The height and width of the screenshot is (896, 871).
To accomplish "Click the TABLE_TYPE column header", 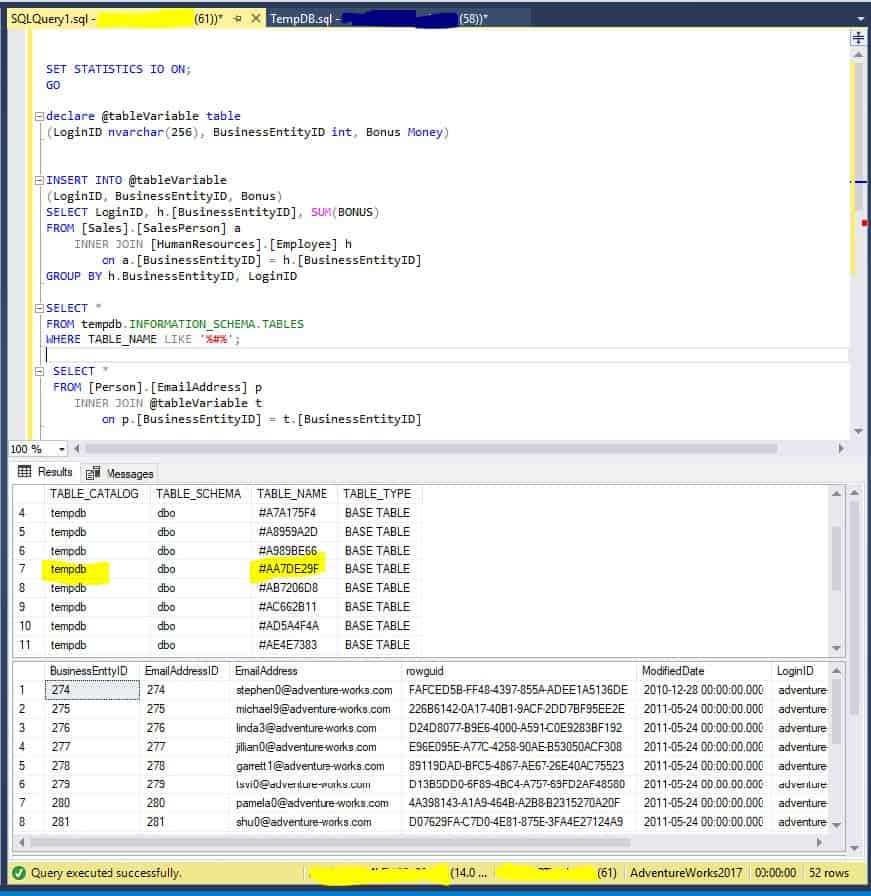I will [x=377, y=494].
